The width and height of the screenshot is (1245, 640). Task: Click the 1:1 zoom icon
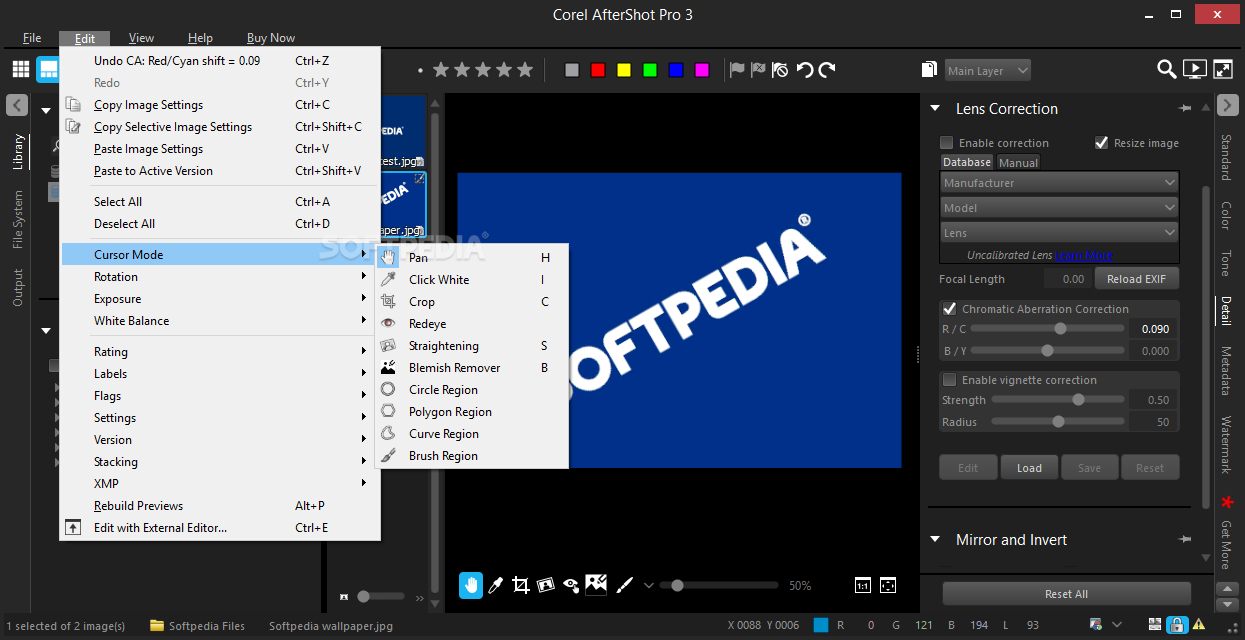coord(863,586)
